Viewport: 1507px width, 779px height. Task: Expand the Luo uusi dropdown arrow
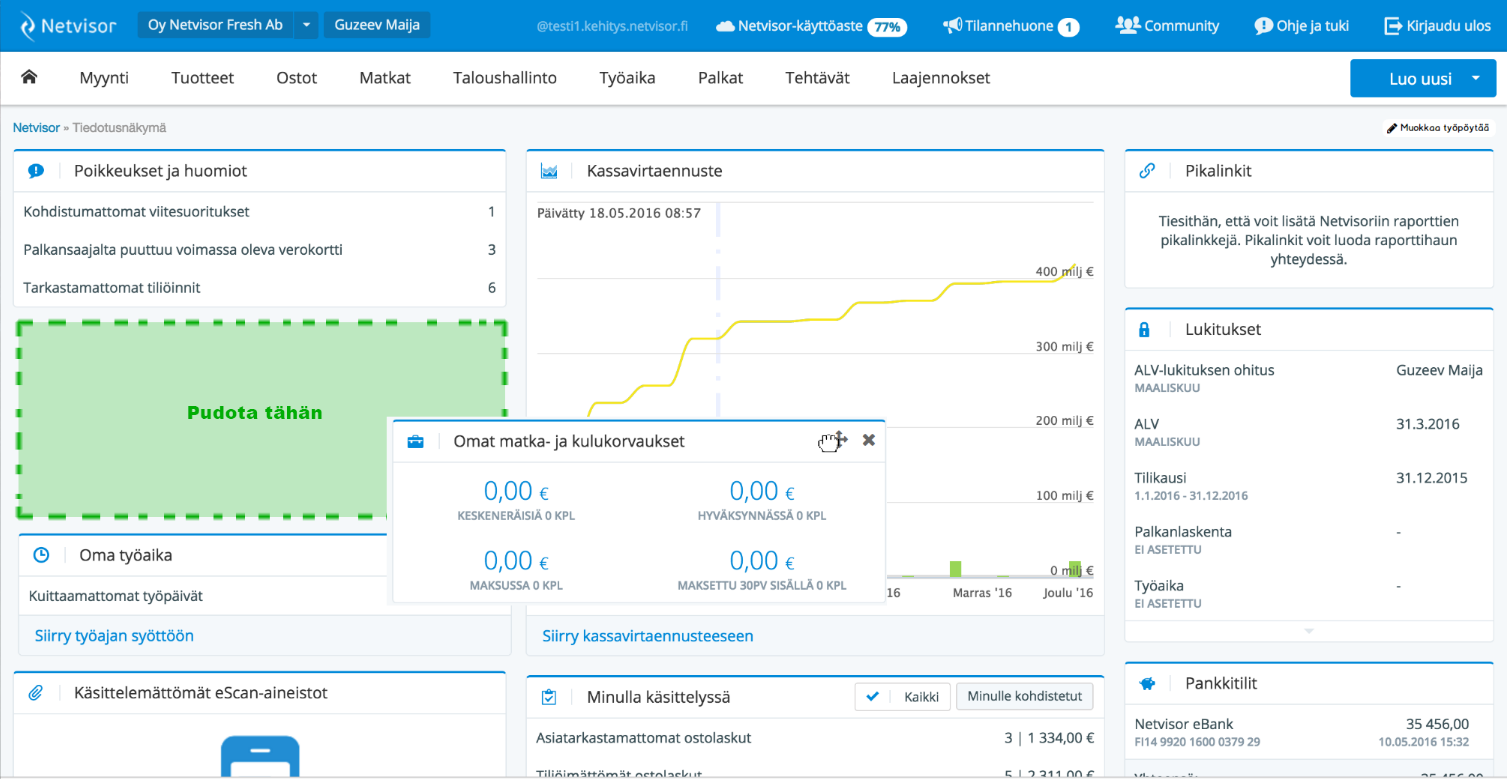coord(1475,78)
